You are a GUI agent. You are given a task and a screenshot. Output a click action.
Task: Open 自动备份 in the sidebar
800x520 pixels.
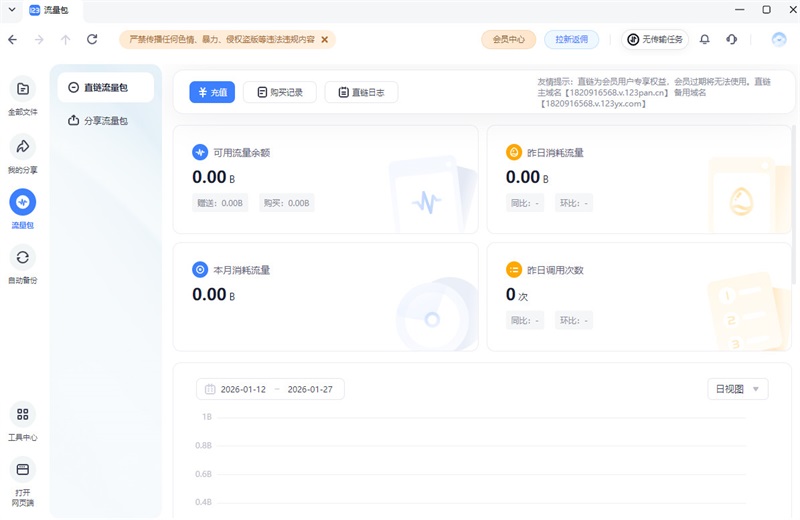pyautogui.click(x=22, y=264)
